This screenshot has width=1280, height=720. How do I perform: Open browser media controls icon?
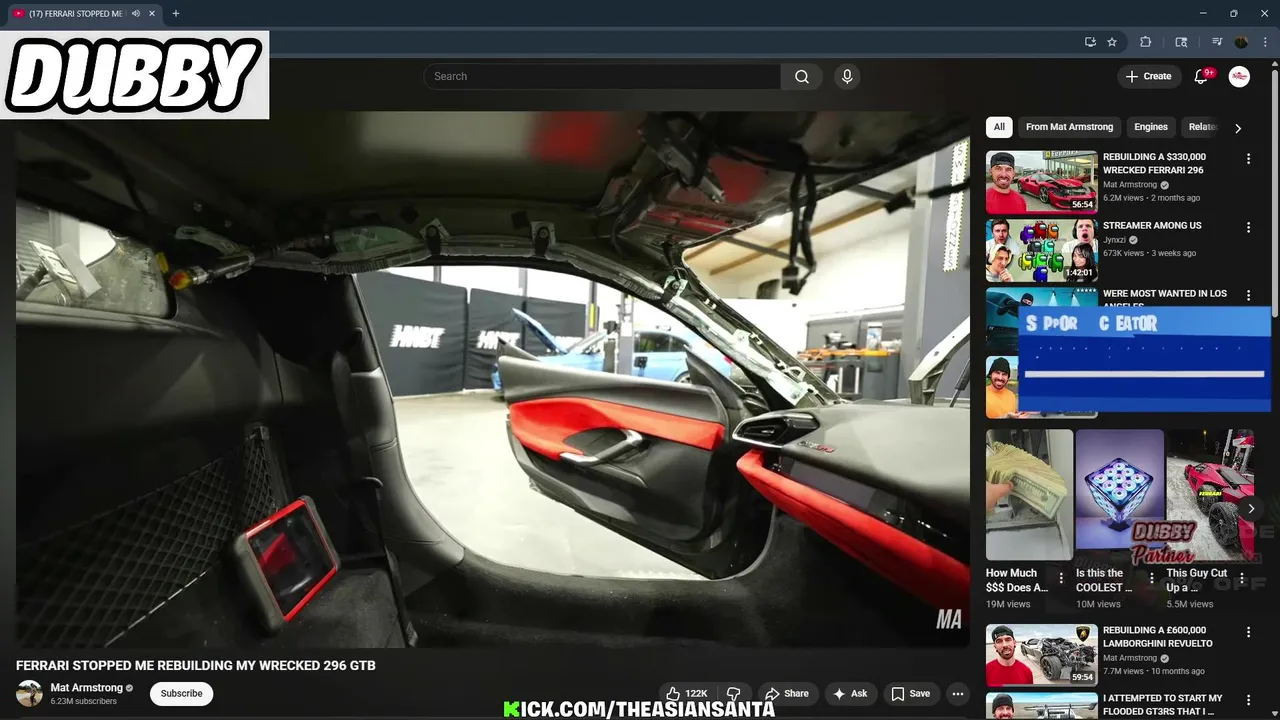tap(1217, 42)
